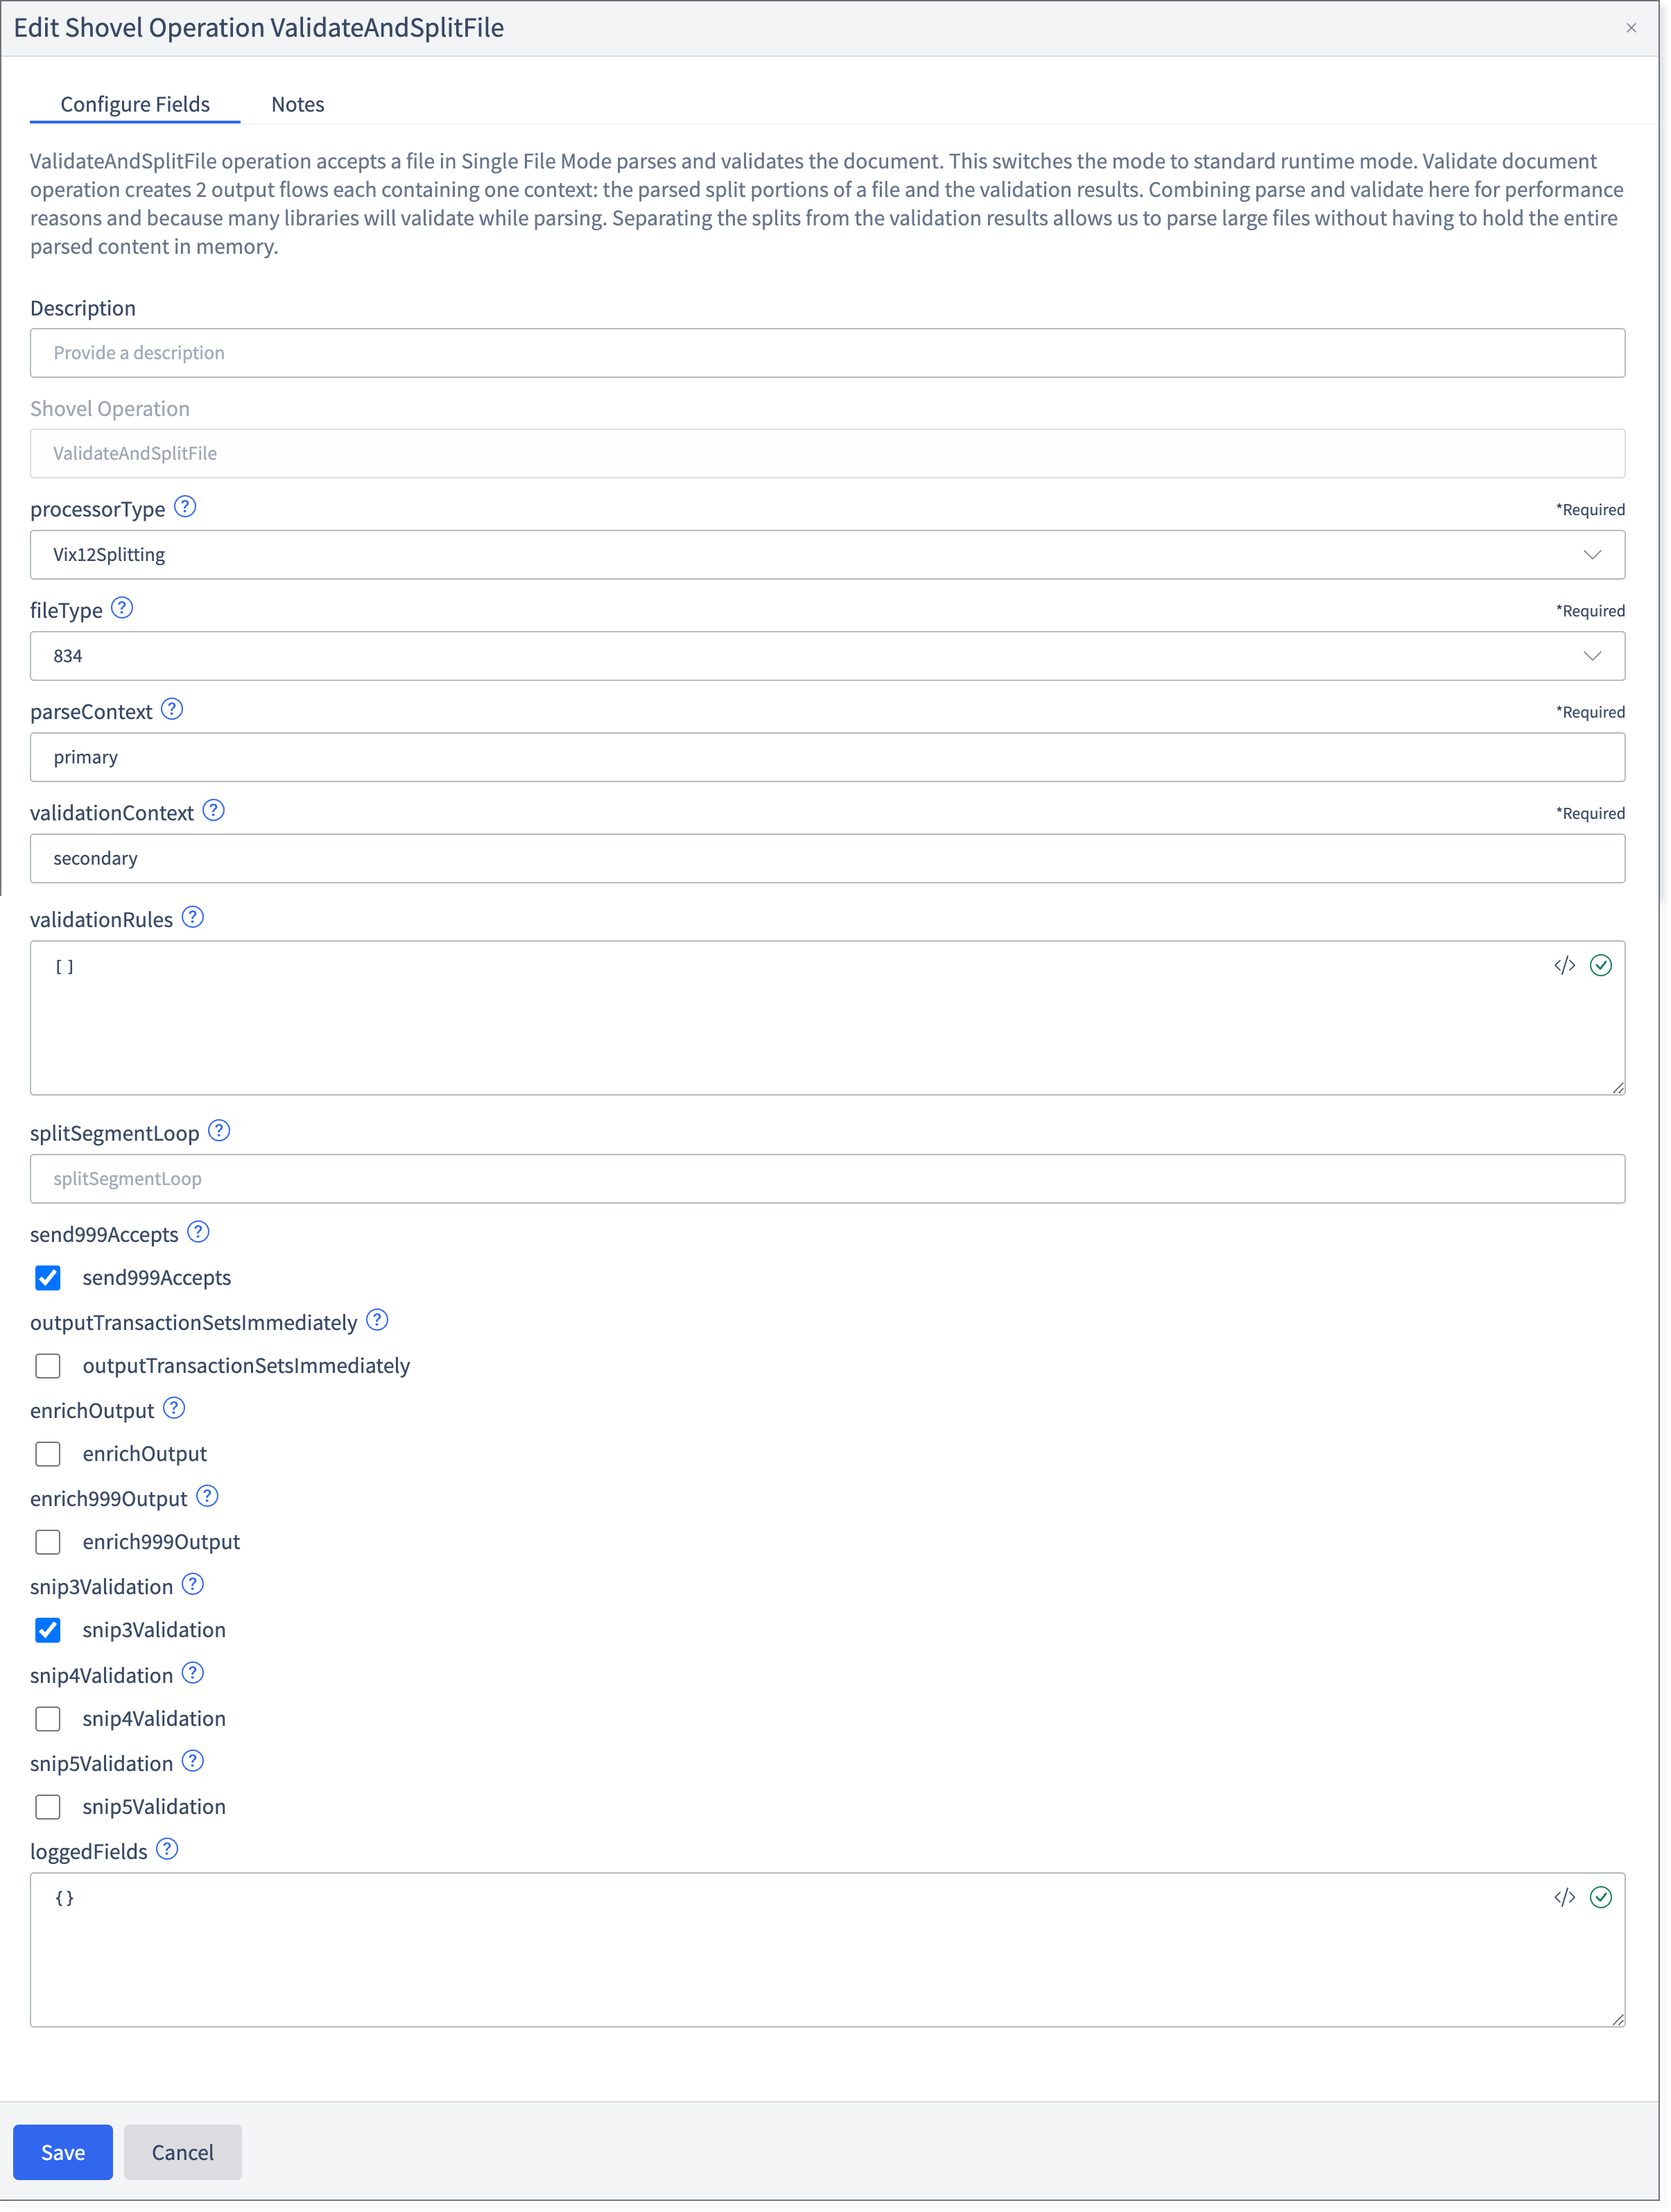This screenshot has width=1671, height=2212.
Task: Toggle code view icon in loggedFields editor
Action: pos(1565,1897)
